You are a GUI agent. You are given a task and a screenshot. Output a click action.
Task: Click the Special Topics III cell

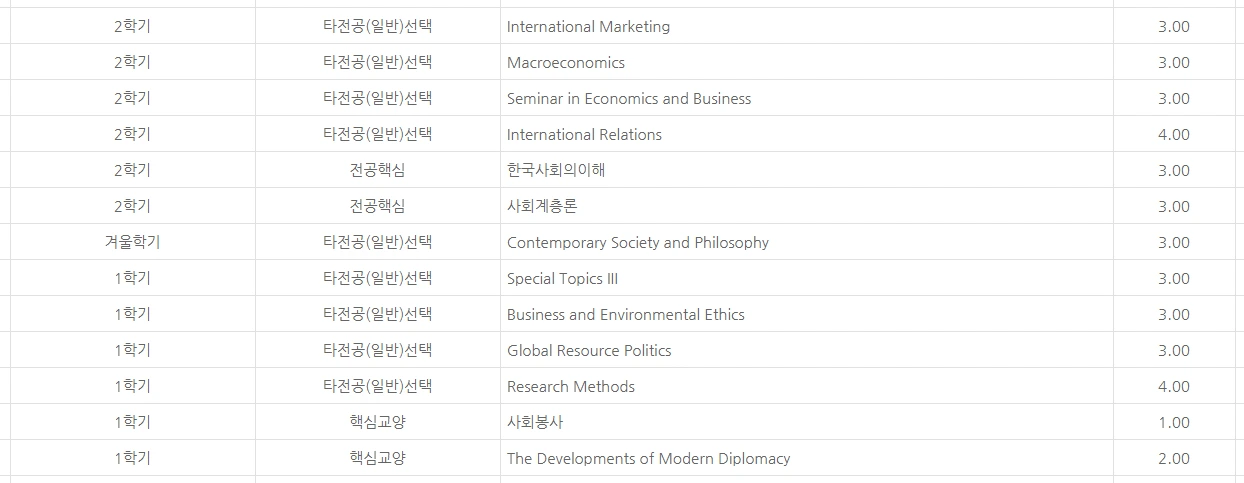tap(806, 278)
